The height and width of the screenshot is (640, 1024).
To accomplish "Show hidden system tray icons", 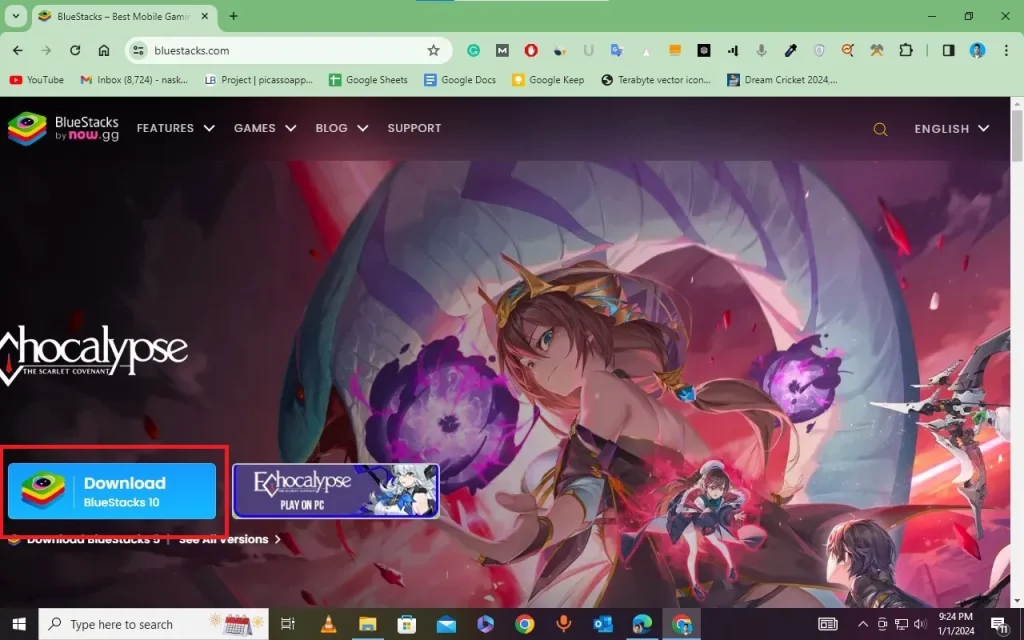I will point(863,624).
